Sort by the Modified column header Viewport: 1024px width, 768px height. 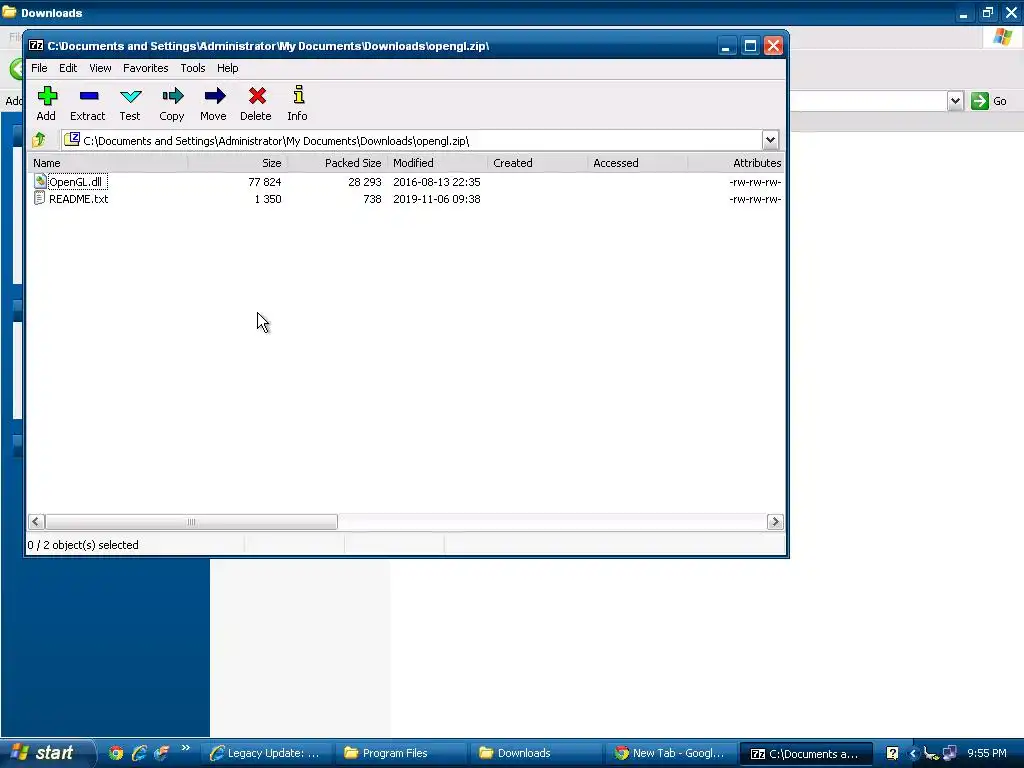[438, 163]
